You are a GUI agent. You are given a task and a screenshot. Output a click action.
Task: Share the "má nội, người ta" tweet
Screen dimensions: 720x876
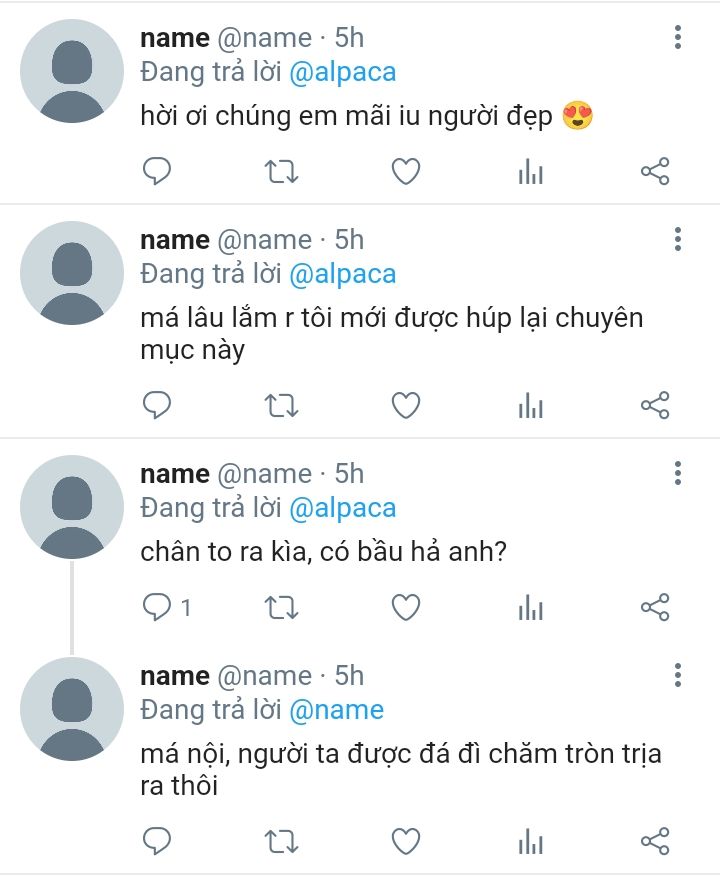[x=655, y=840]
